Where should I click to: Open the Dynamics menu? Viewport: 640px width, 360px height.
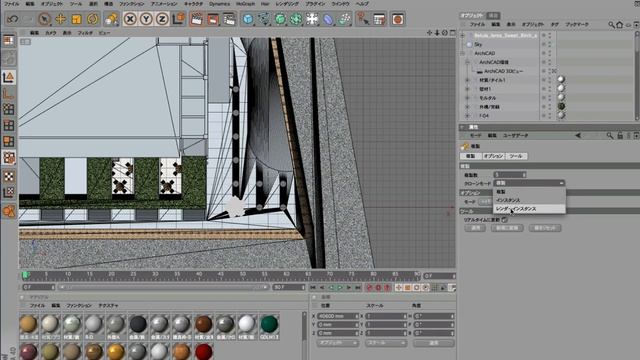[219, 4]
